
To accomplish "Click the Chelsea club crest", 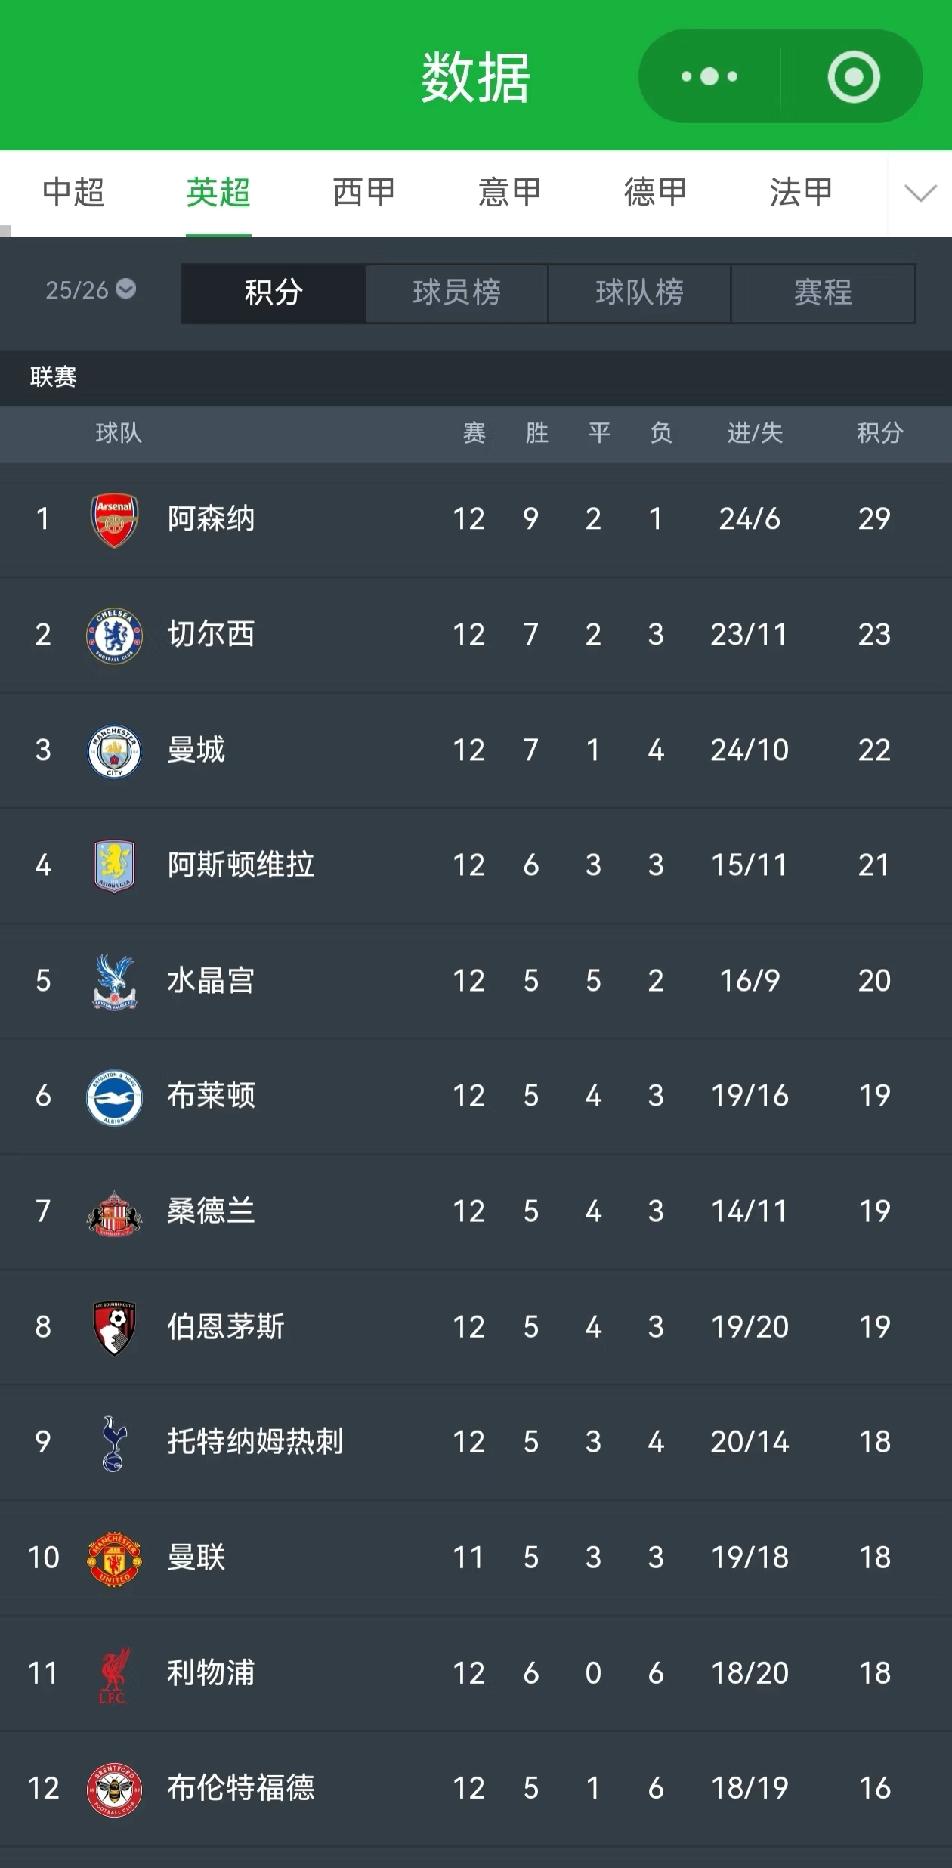I will click(114, 635).
